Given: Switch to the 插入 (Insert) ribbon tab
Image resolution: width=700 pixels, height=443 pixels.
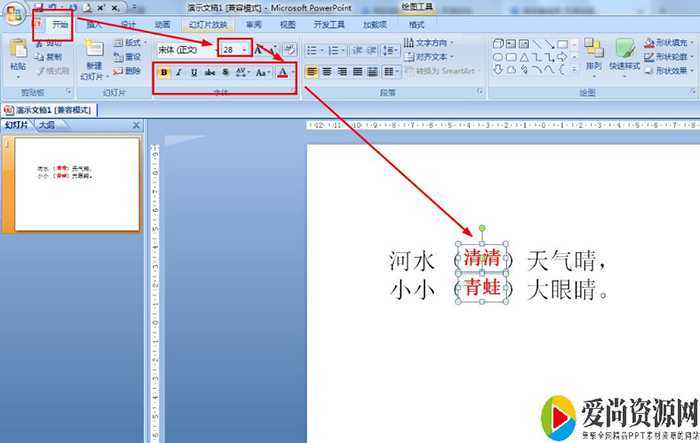Looking at the screenshot, I should click(x=93, y=24).
